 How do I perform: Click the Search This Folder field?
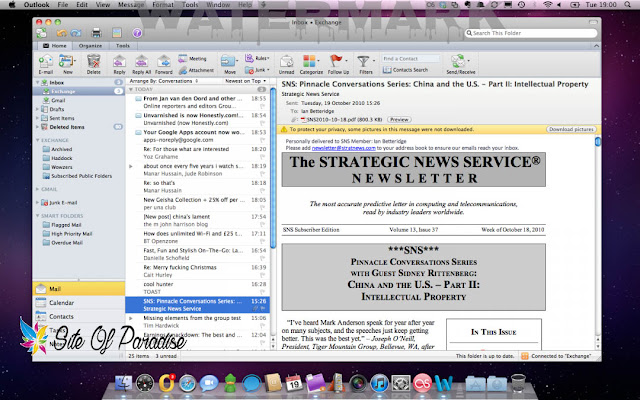[531, 33]
